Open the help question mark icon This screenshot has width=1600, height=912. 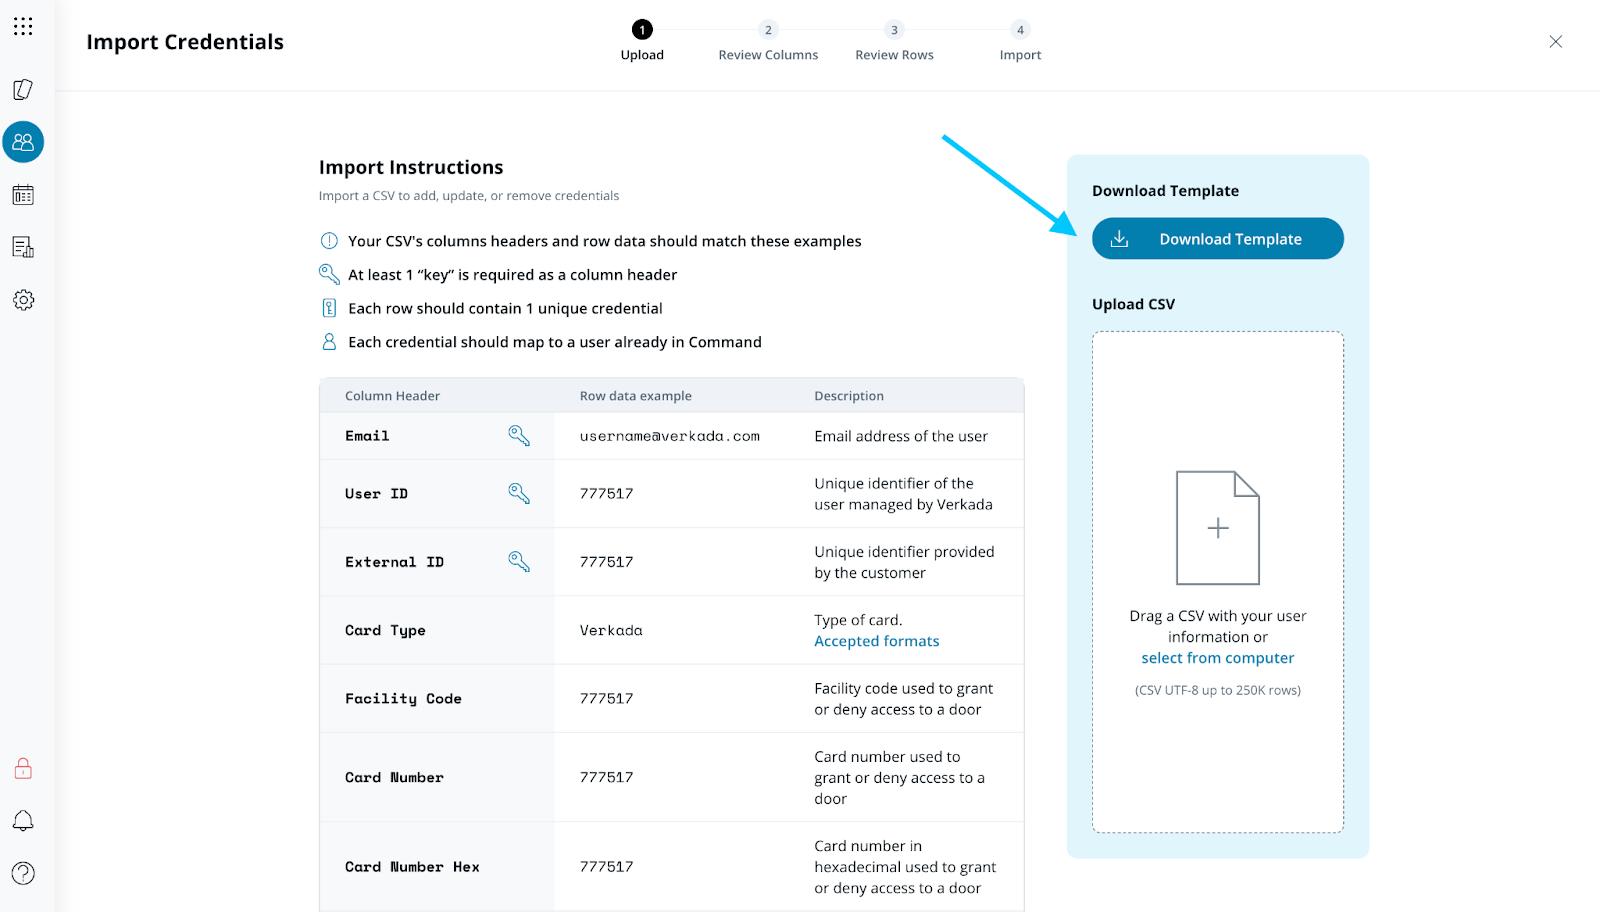pos(23,873)
